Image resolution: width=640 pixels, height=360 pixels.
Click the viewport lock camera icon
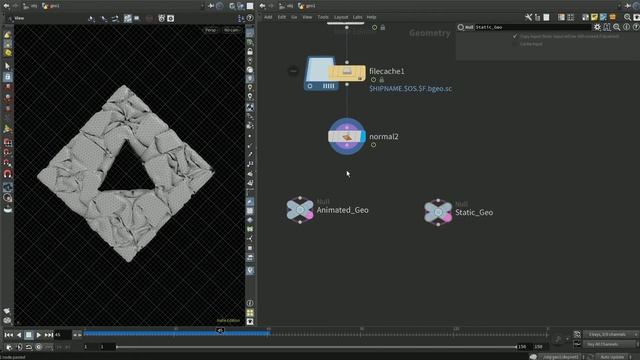coord(250,51)
